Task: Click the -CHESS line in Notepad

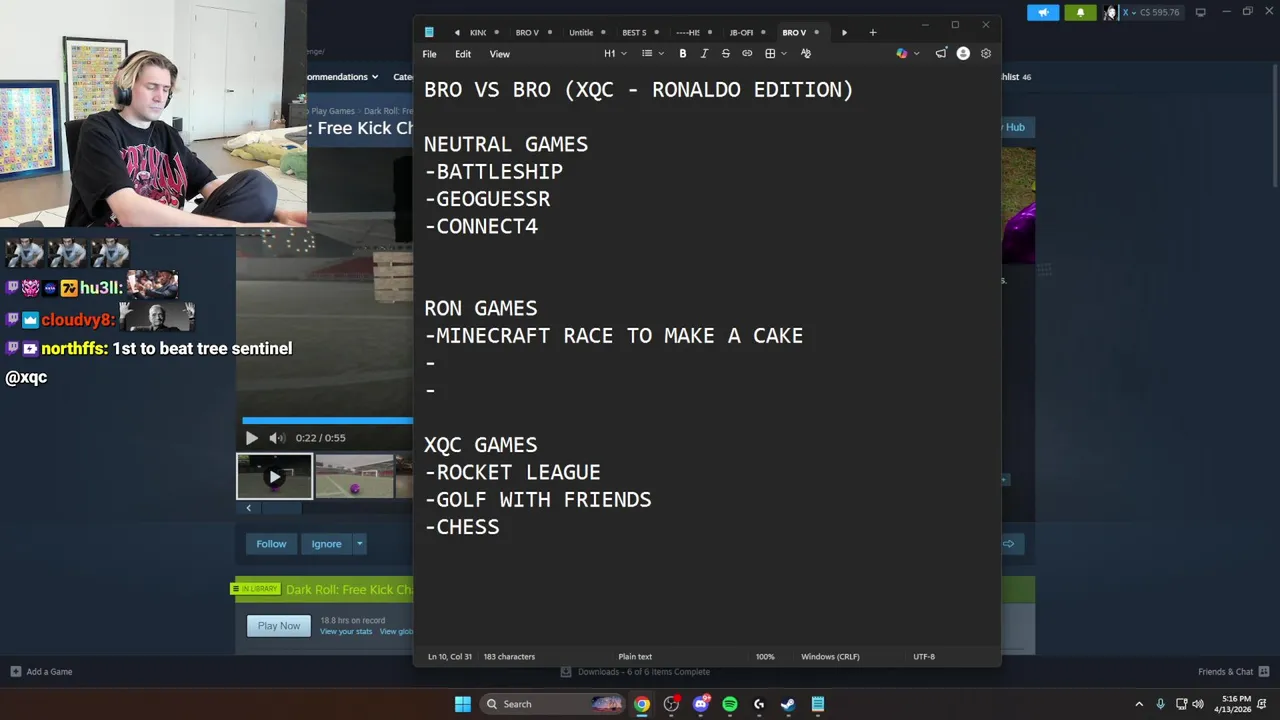Action: point(462,527)
